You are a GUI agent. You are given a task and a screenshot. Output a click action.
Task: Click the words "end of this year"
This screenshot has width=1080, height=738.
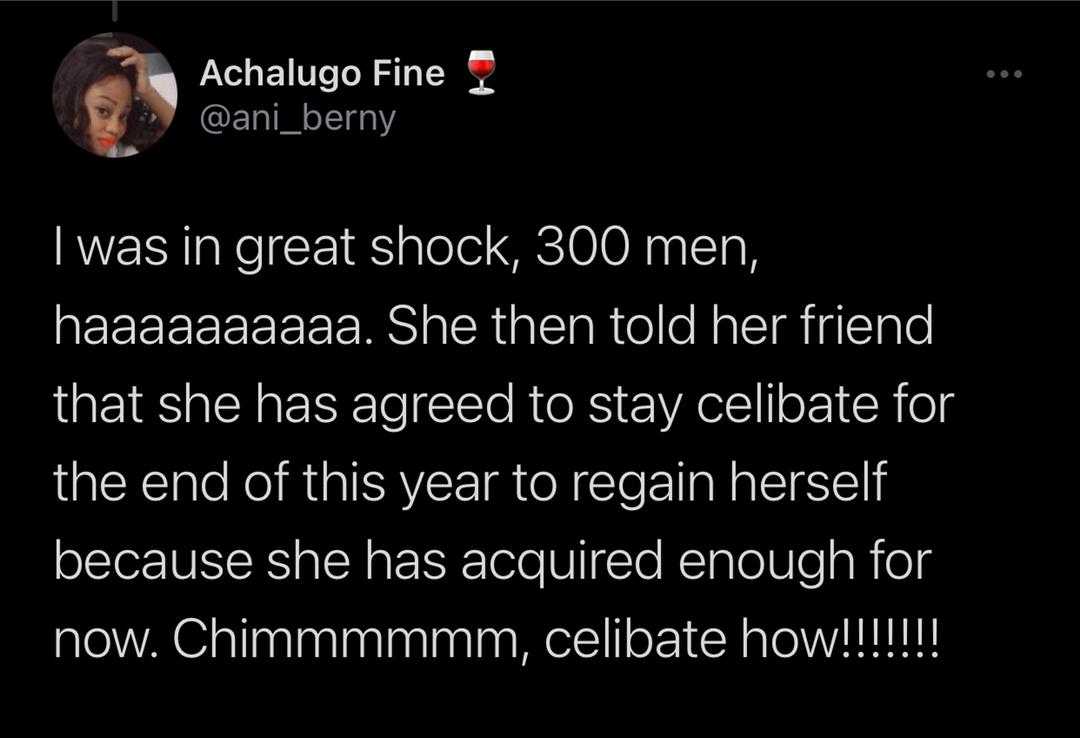(320, 484)
